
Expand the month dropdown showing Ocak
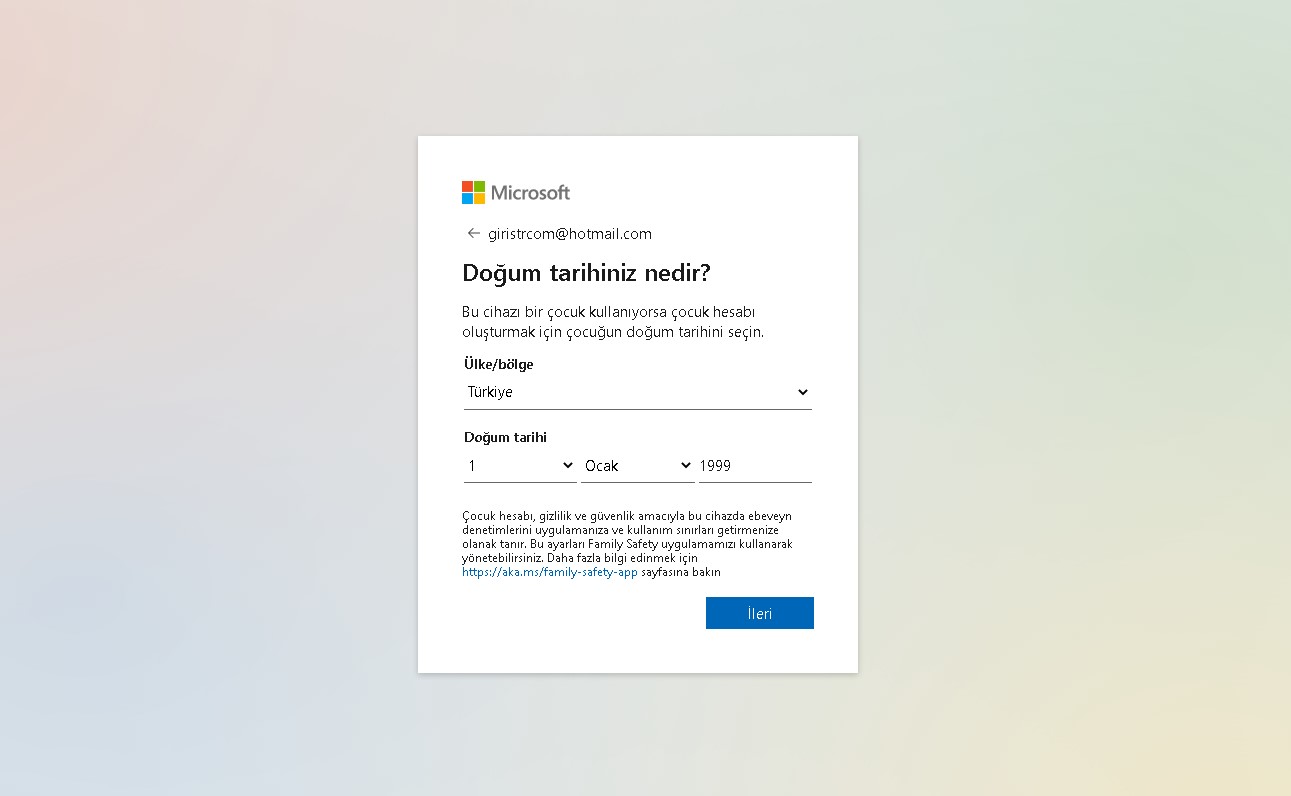(x=637, y=465)
